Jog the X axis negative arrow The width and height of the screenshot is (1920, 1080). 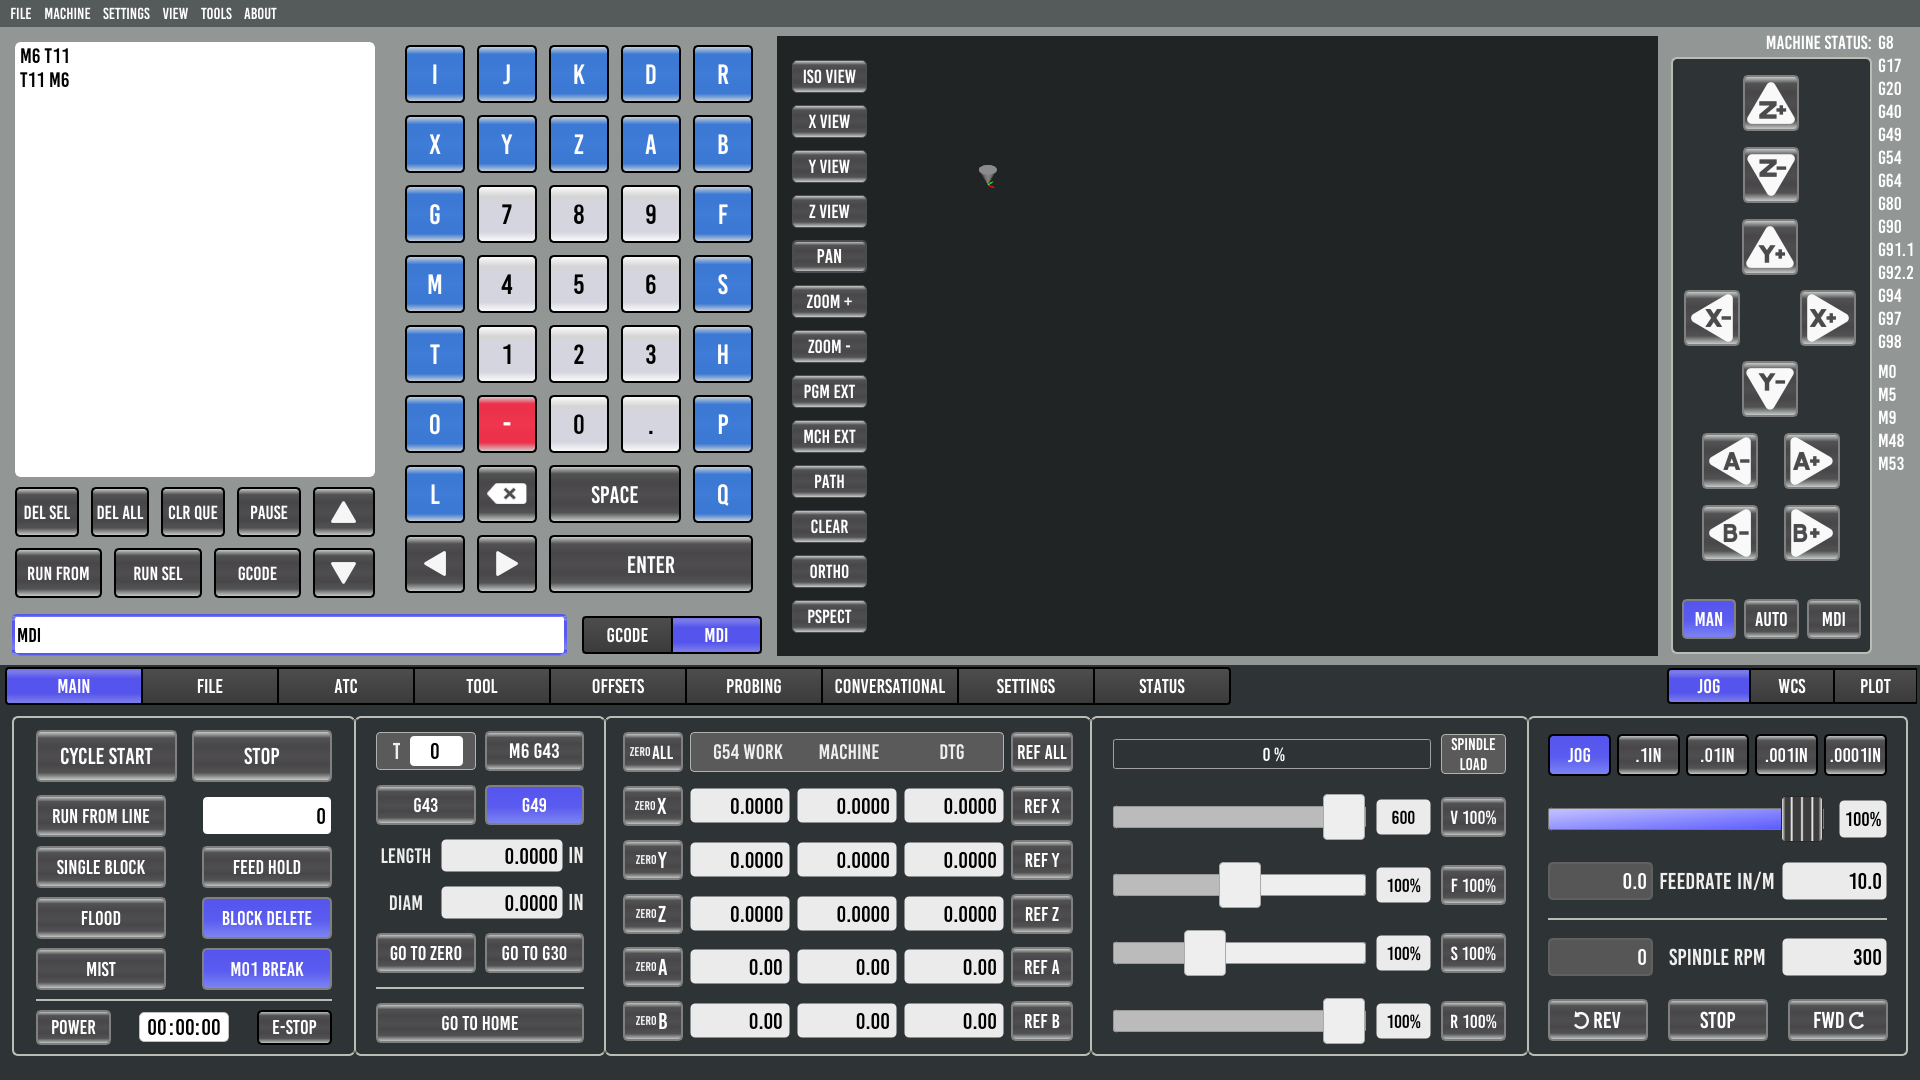click(1712, 319)
